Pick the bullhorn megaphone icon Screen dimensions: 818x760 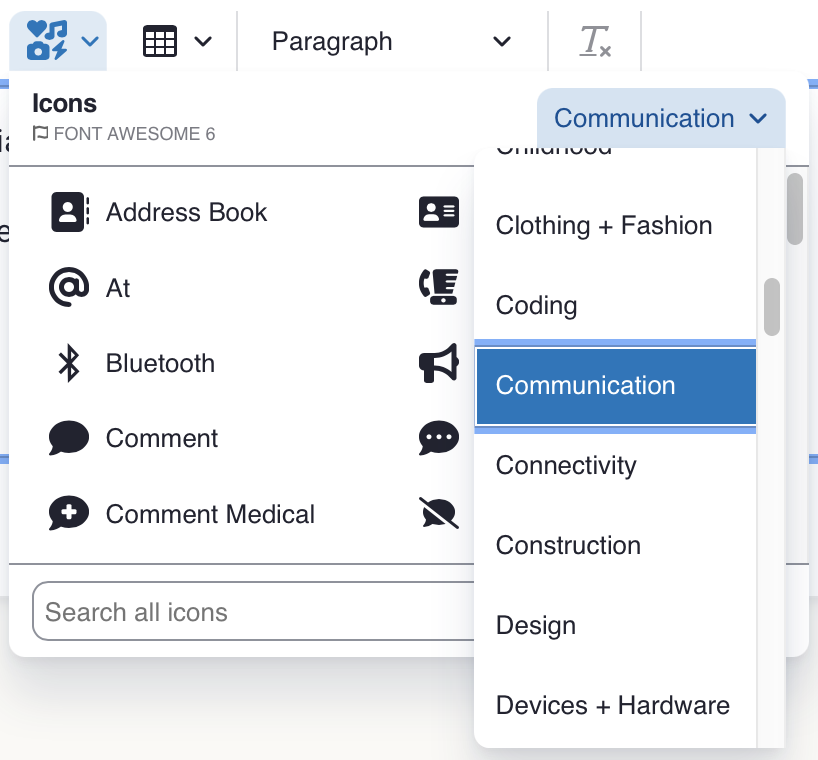pos(439,363)
